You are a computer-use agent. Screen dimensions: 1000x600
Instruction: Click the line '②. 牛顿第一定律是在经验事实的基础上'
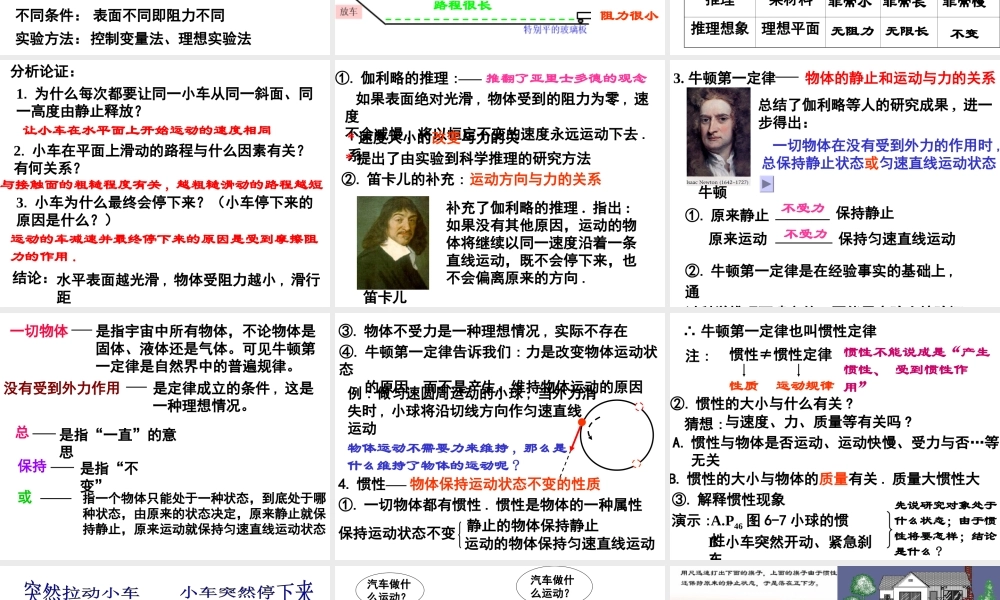click(x=820, y=271)
